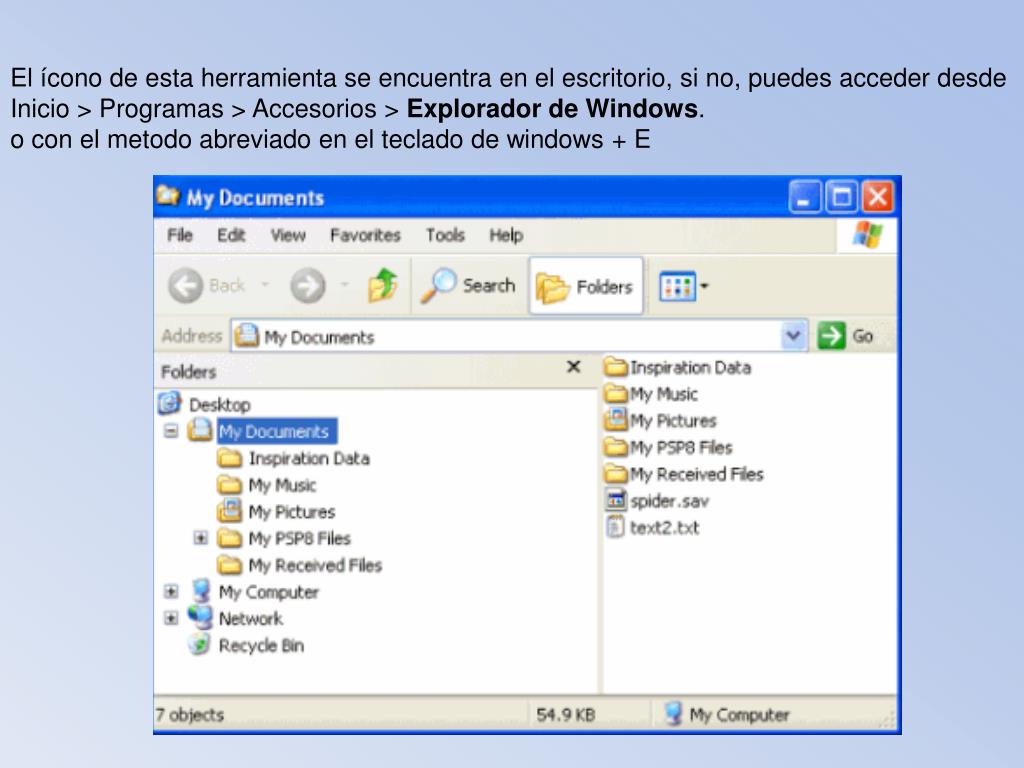1024x768 pixels.
Task: Click My Documents folder icon in tree
Action: [200, 430]
